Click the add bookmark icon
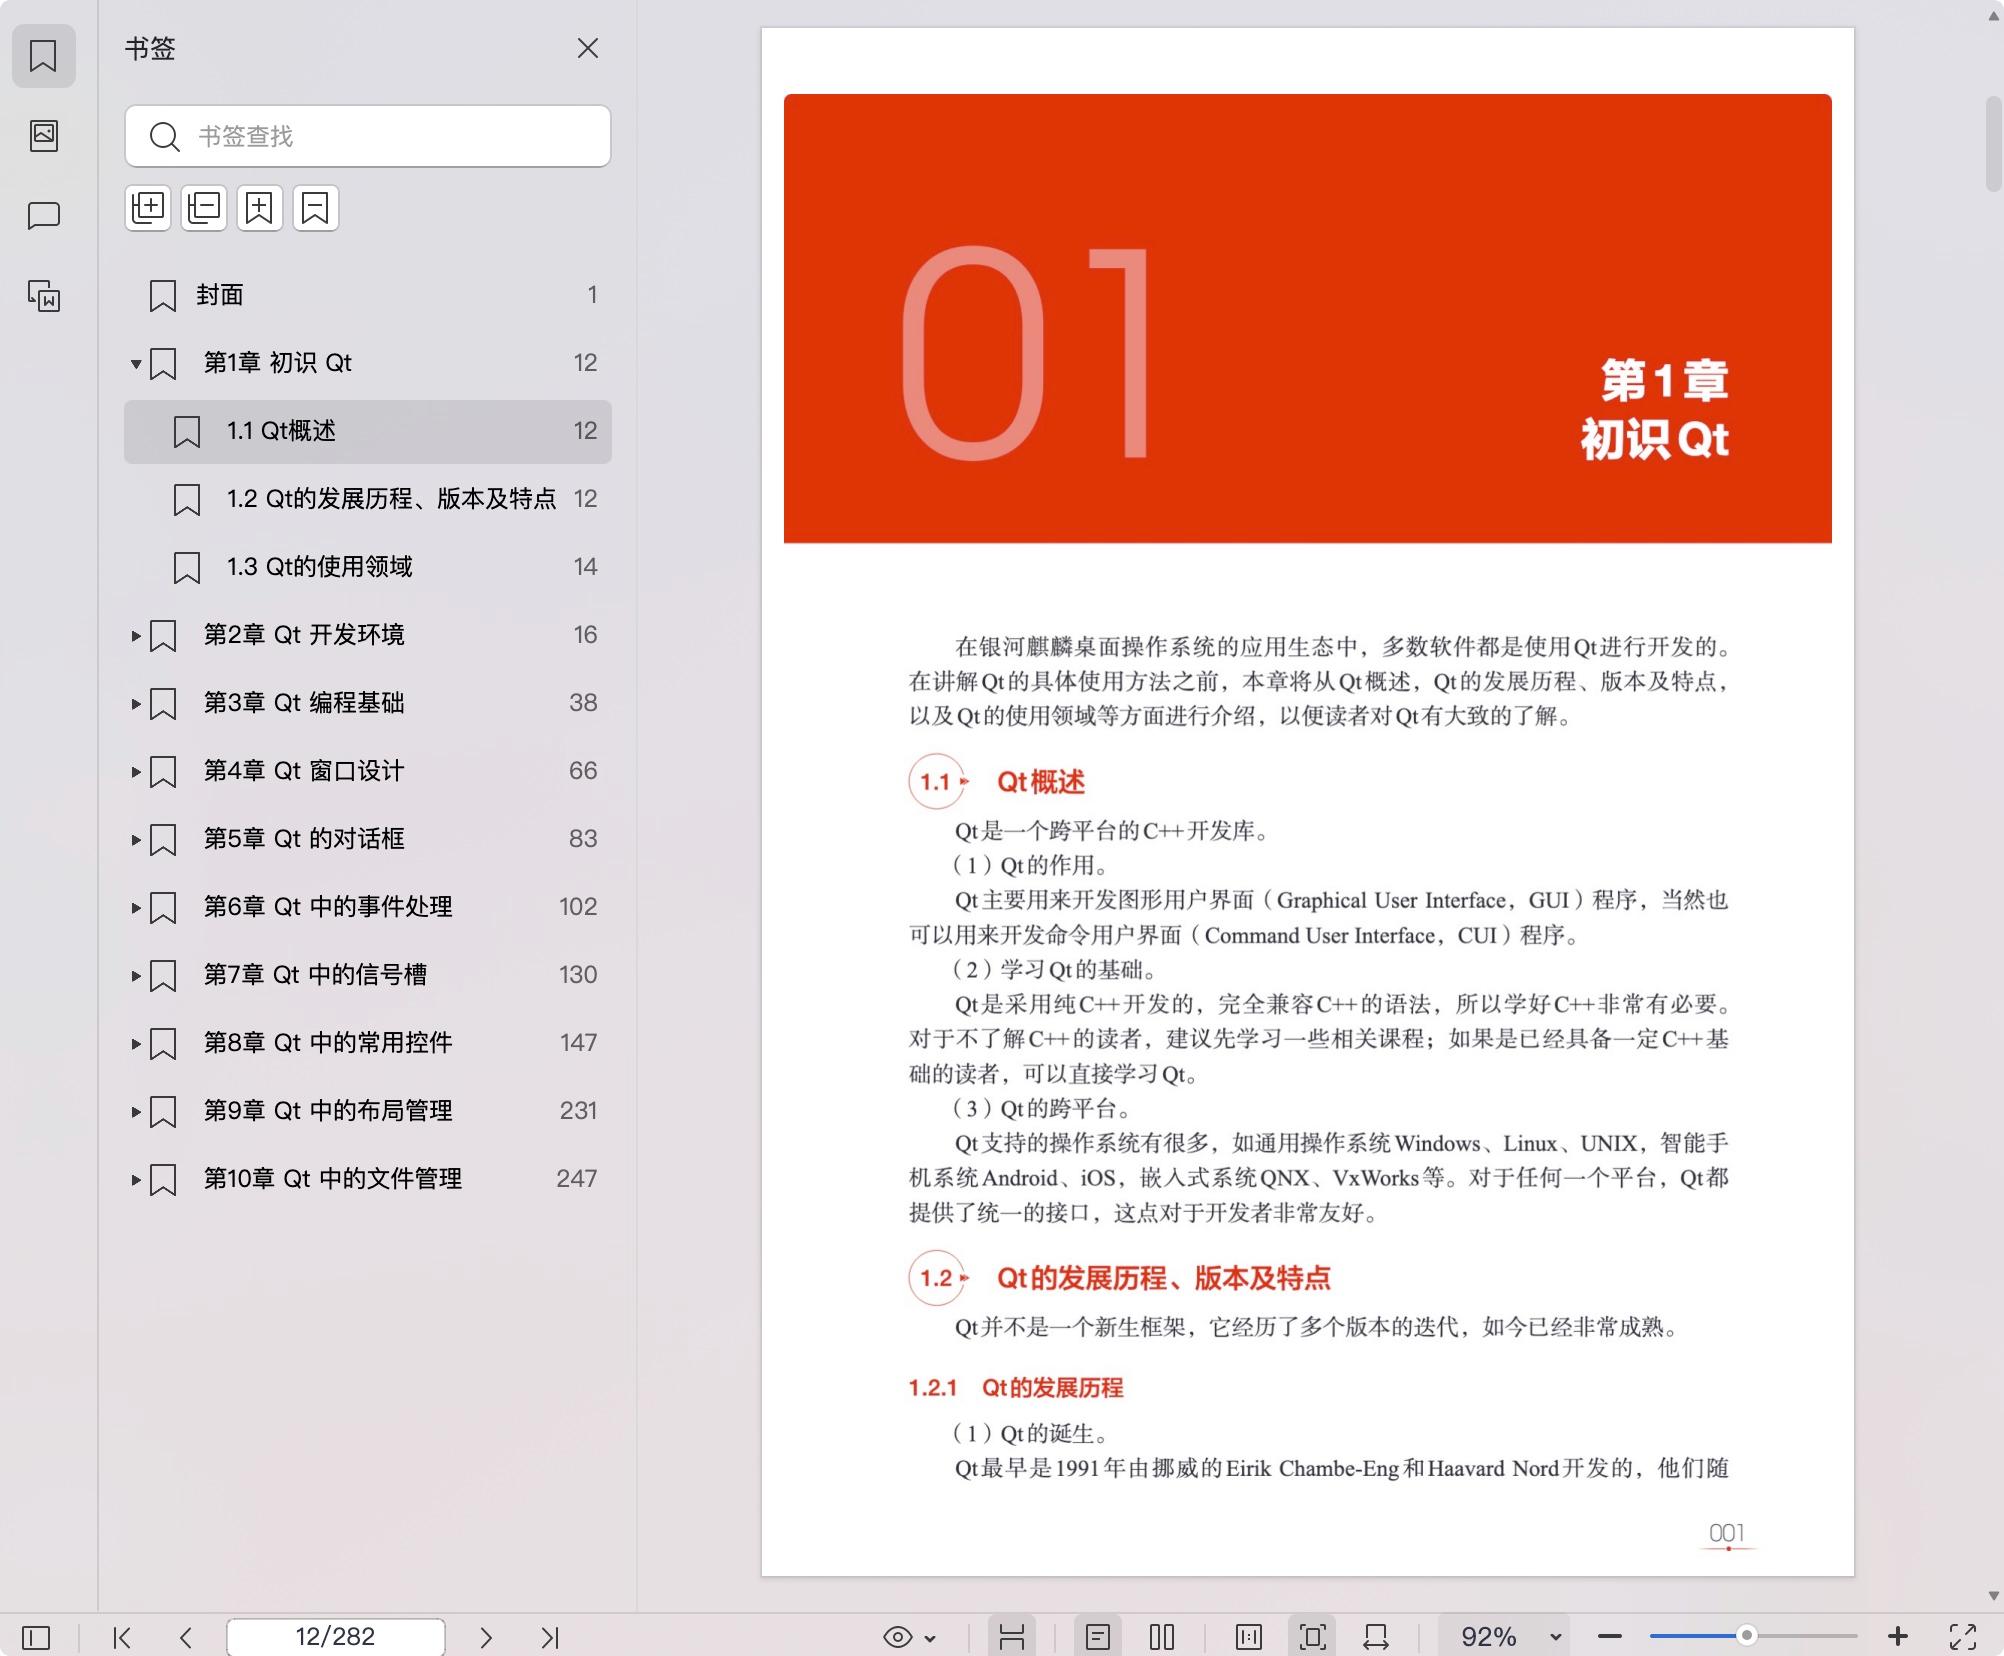 260,208
